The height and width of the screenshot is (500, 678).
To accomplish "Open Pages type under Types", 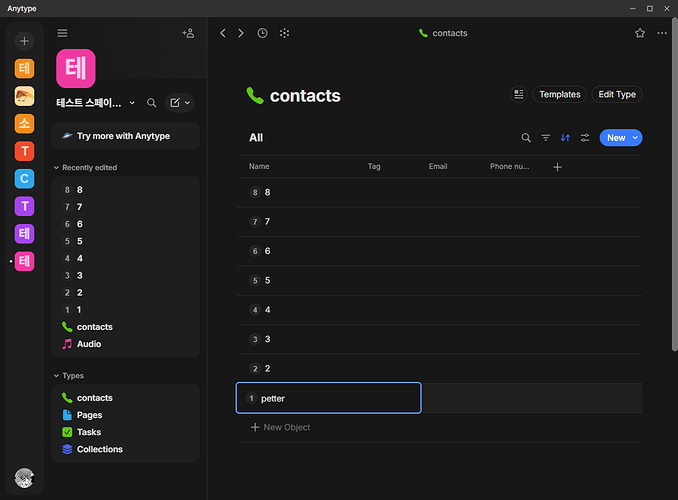I will (125, 415).
